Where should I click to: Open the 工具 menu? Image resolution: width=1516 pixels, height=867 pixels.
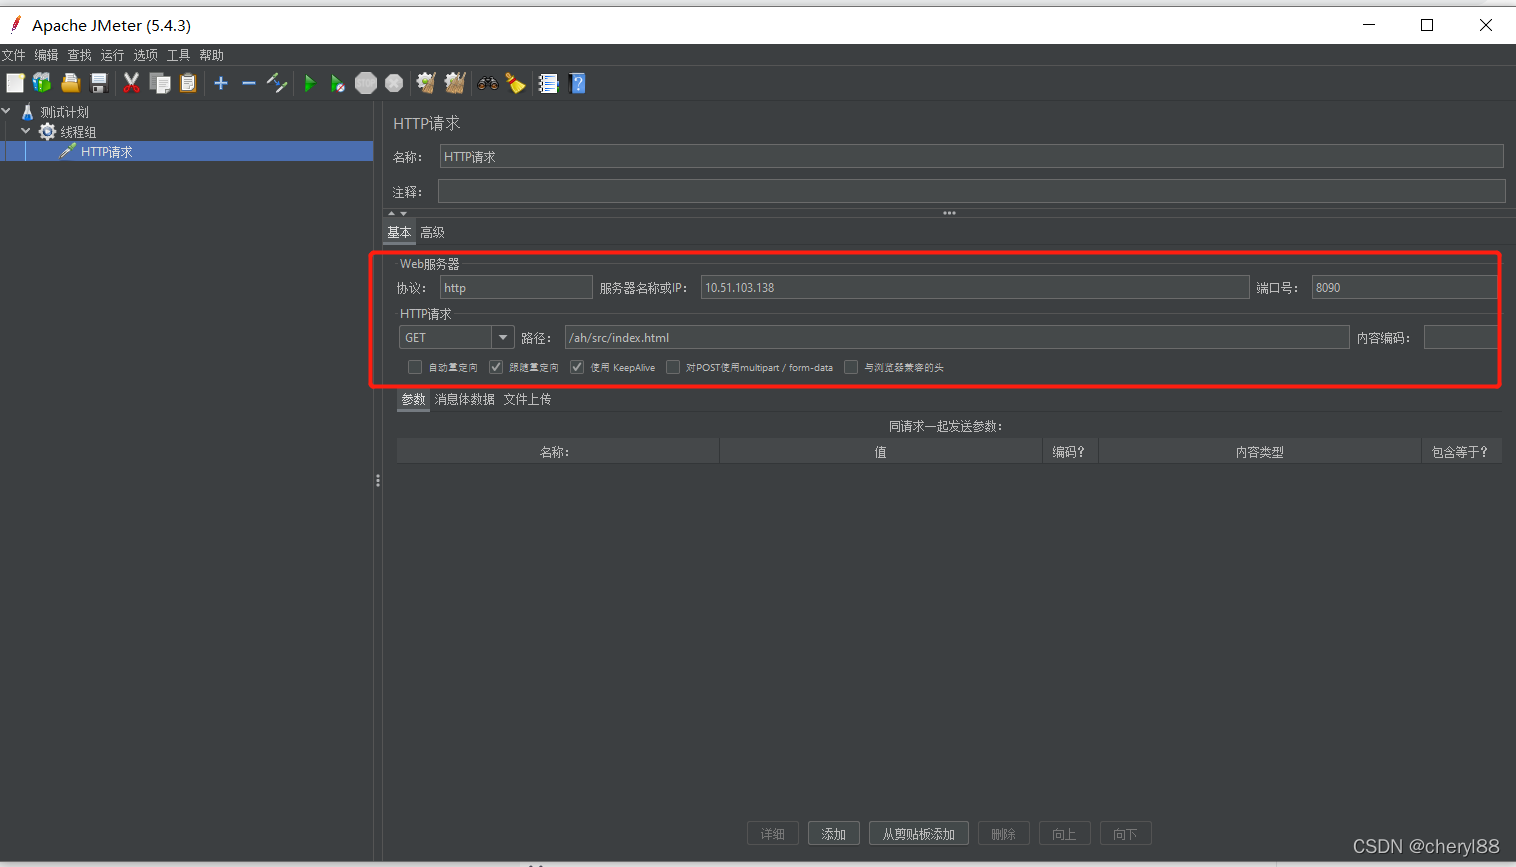click(x=179, y=55)
